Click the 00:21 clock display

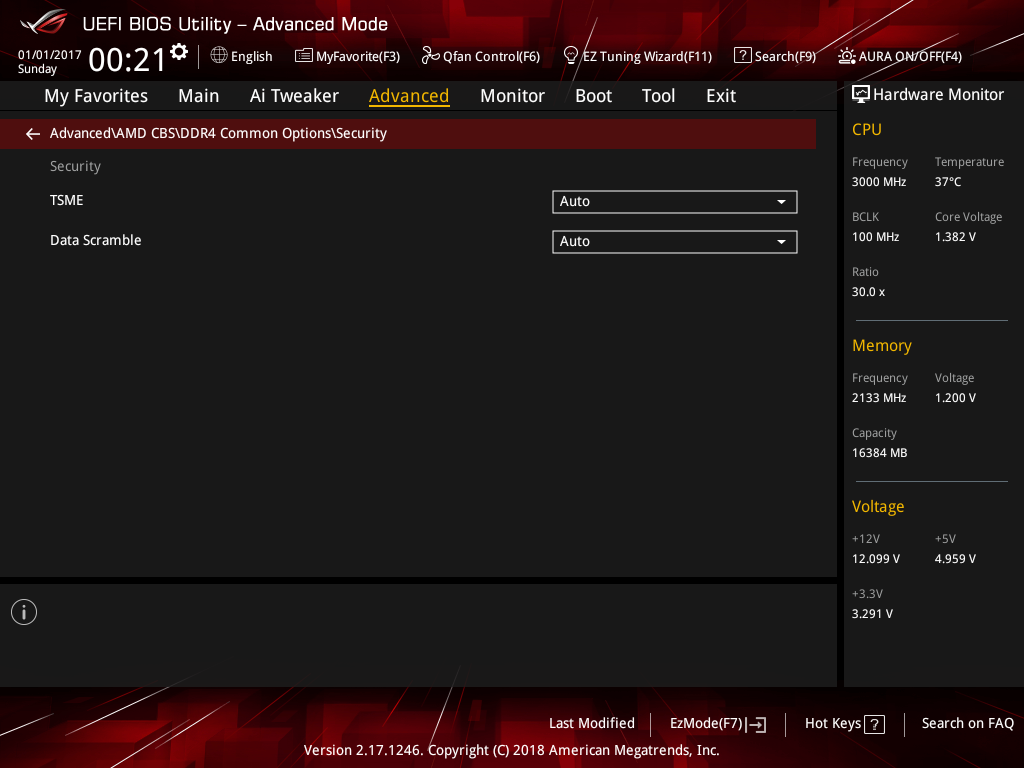tap(127, 60)
